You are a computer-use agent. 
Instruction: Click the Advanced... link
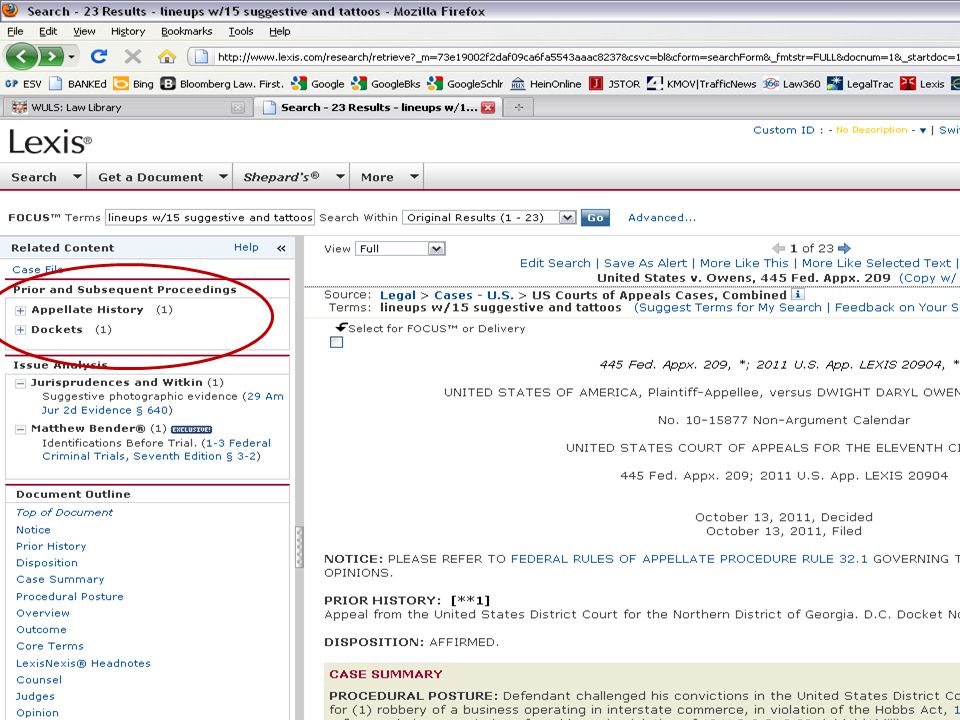point(662,217)
